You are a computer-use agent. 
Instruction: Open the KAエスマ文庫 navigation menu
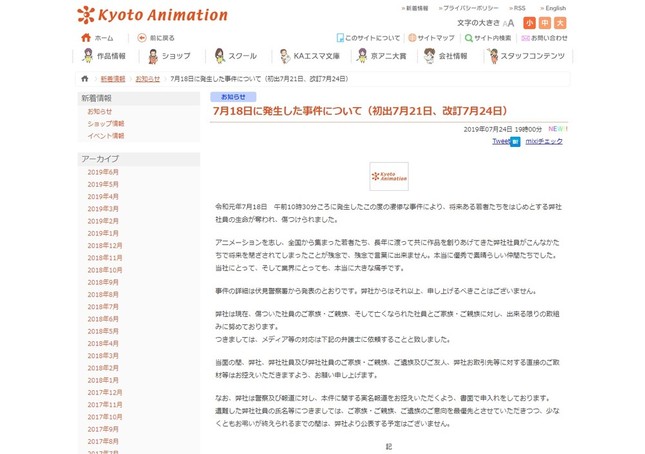(x=308, y=56)
